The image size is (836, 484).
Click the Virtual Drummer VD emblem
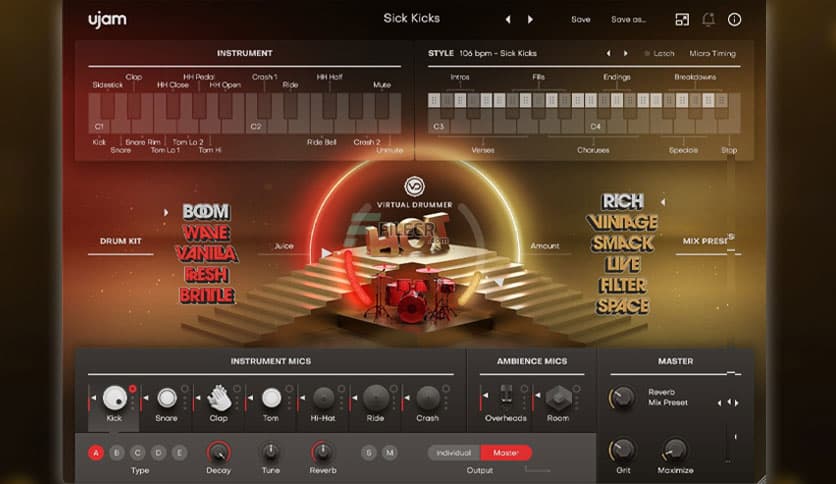(414, 187)
